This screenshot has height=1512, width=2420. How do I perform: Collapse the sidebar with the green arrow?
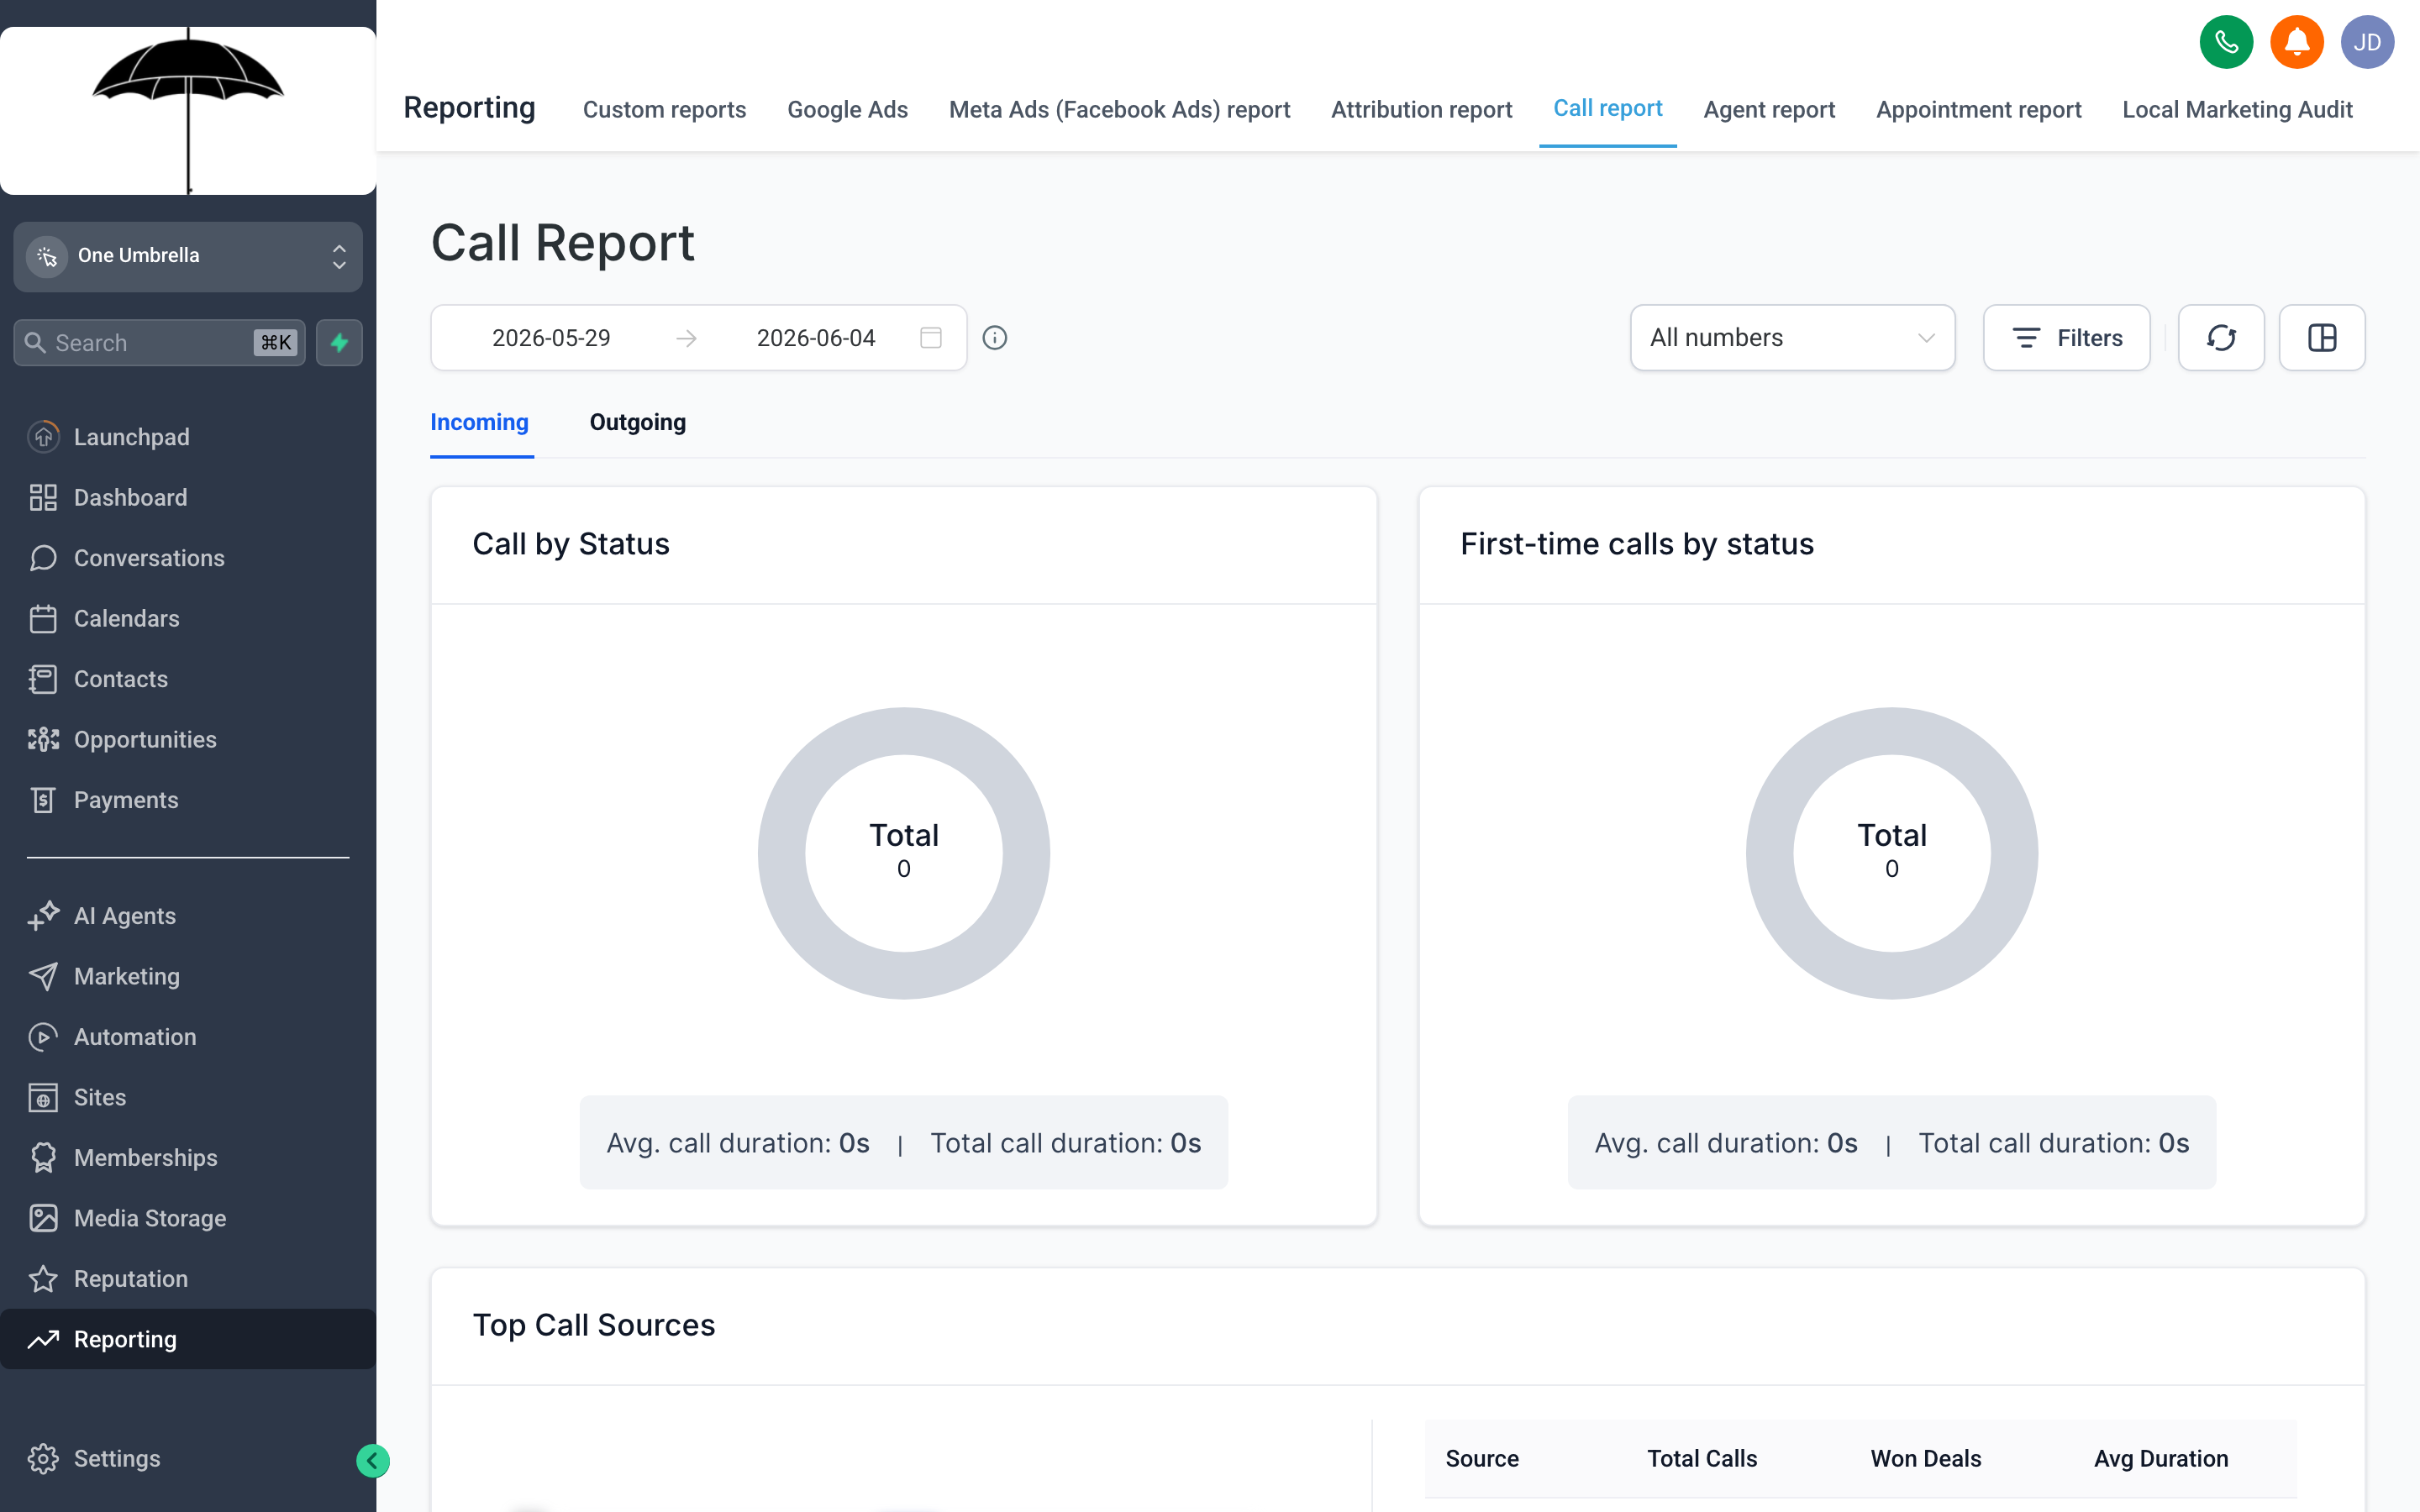[x=373, y=1461]
